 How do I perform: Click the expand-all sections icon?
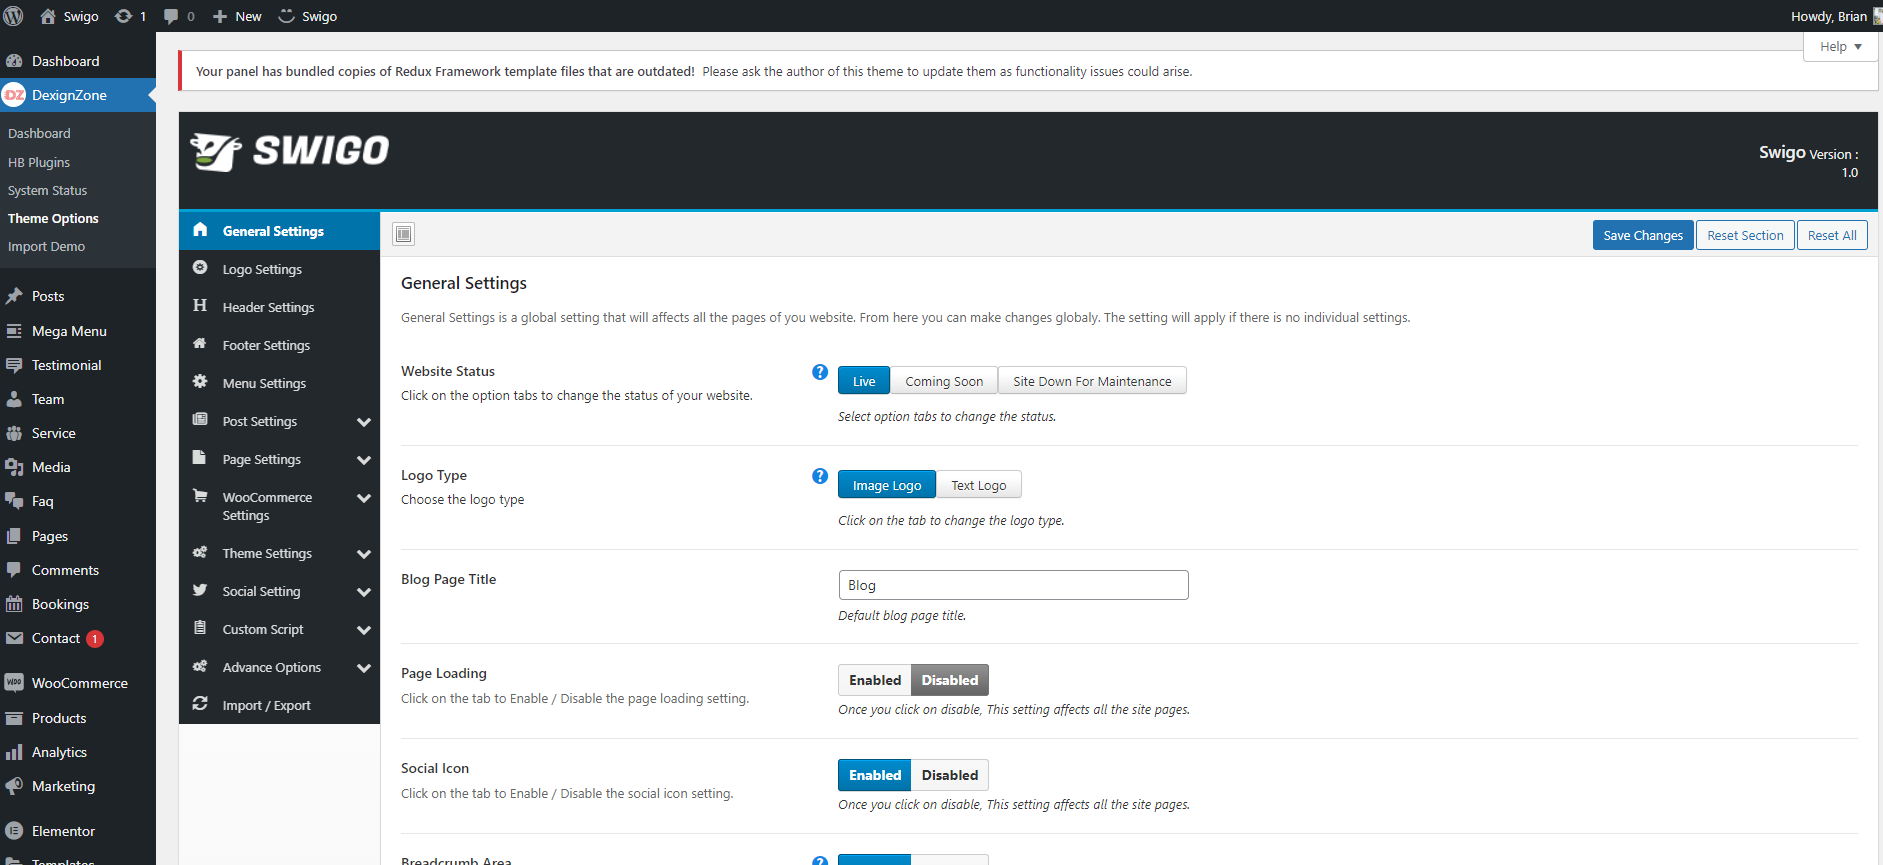click(x=403, y=234)
